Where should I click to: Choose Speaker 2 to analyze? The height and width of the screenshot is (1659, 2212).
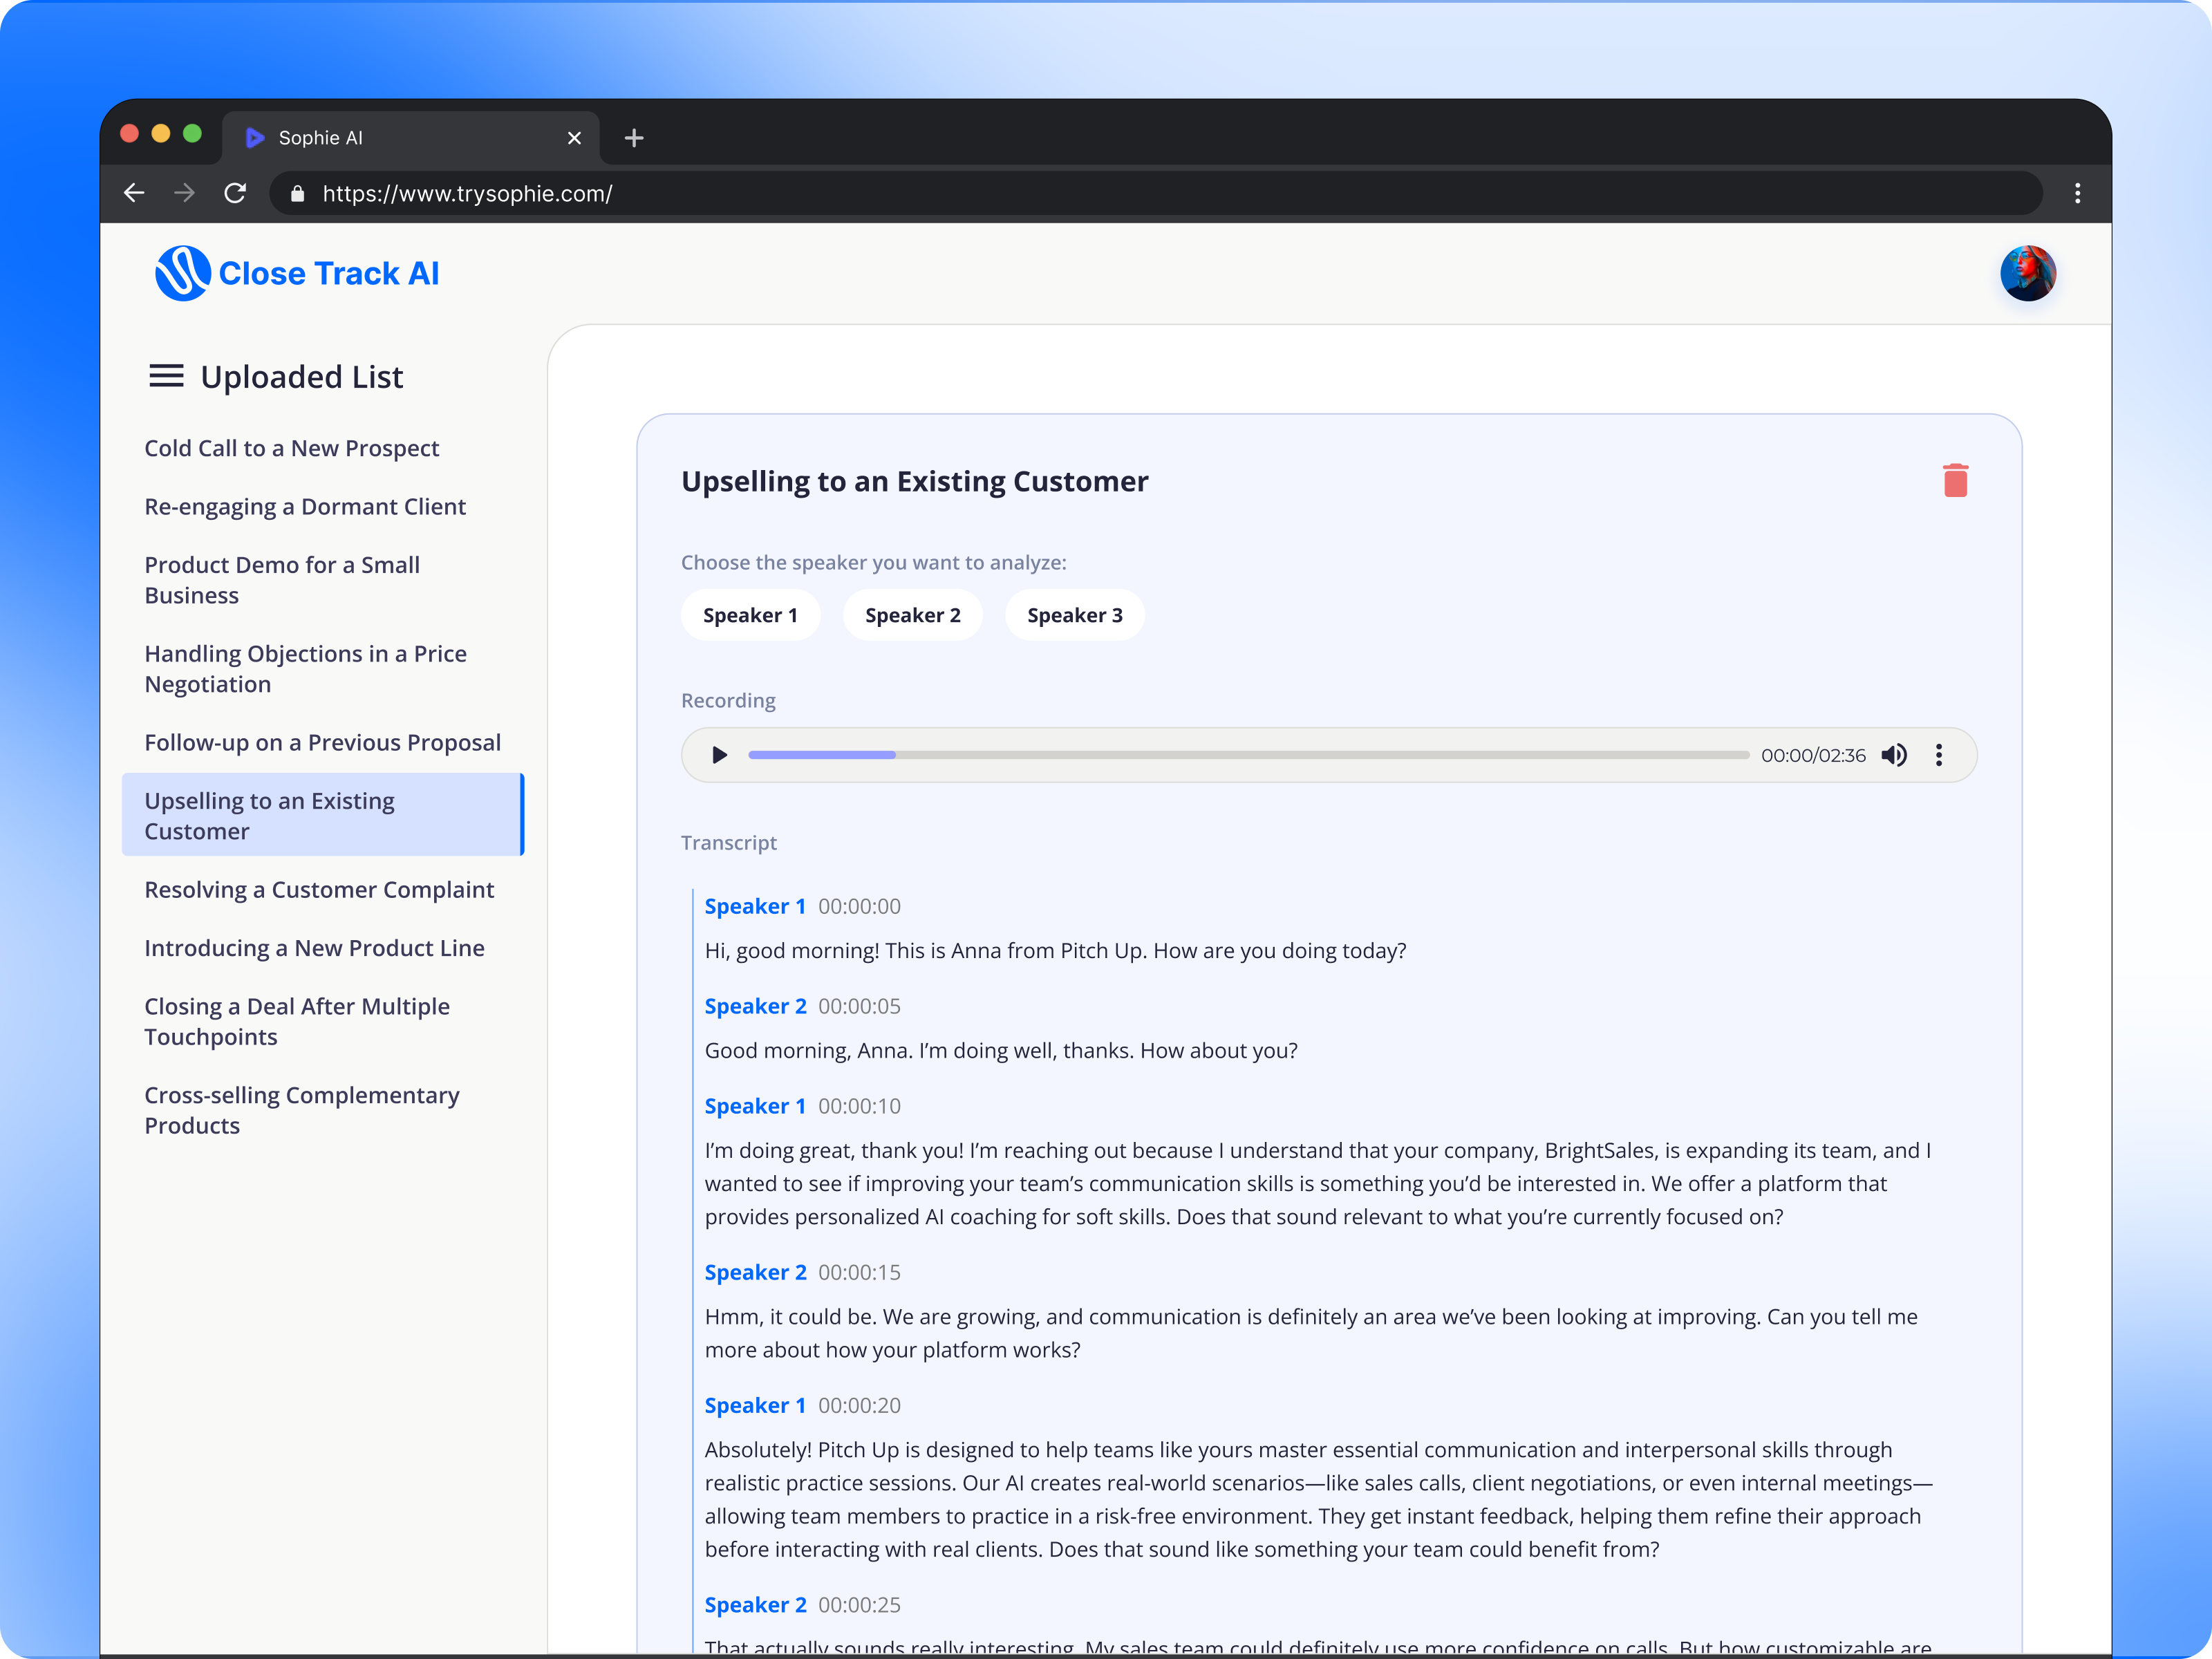tap(912, 615)
